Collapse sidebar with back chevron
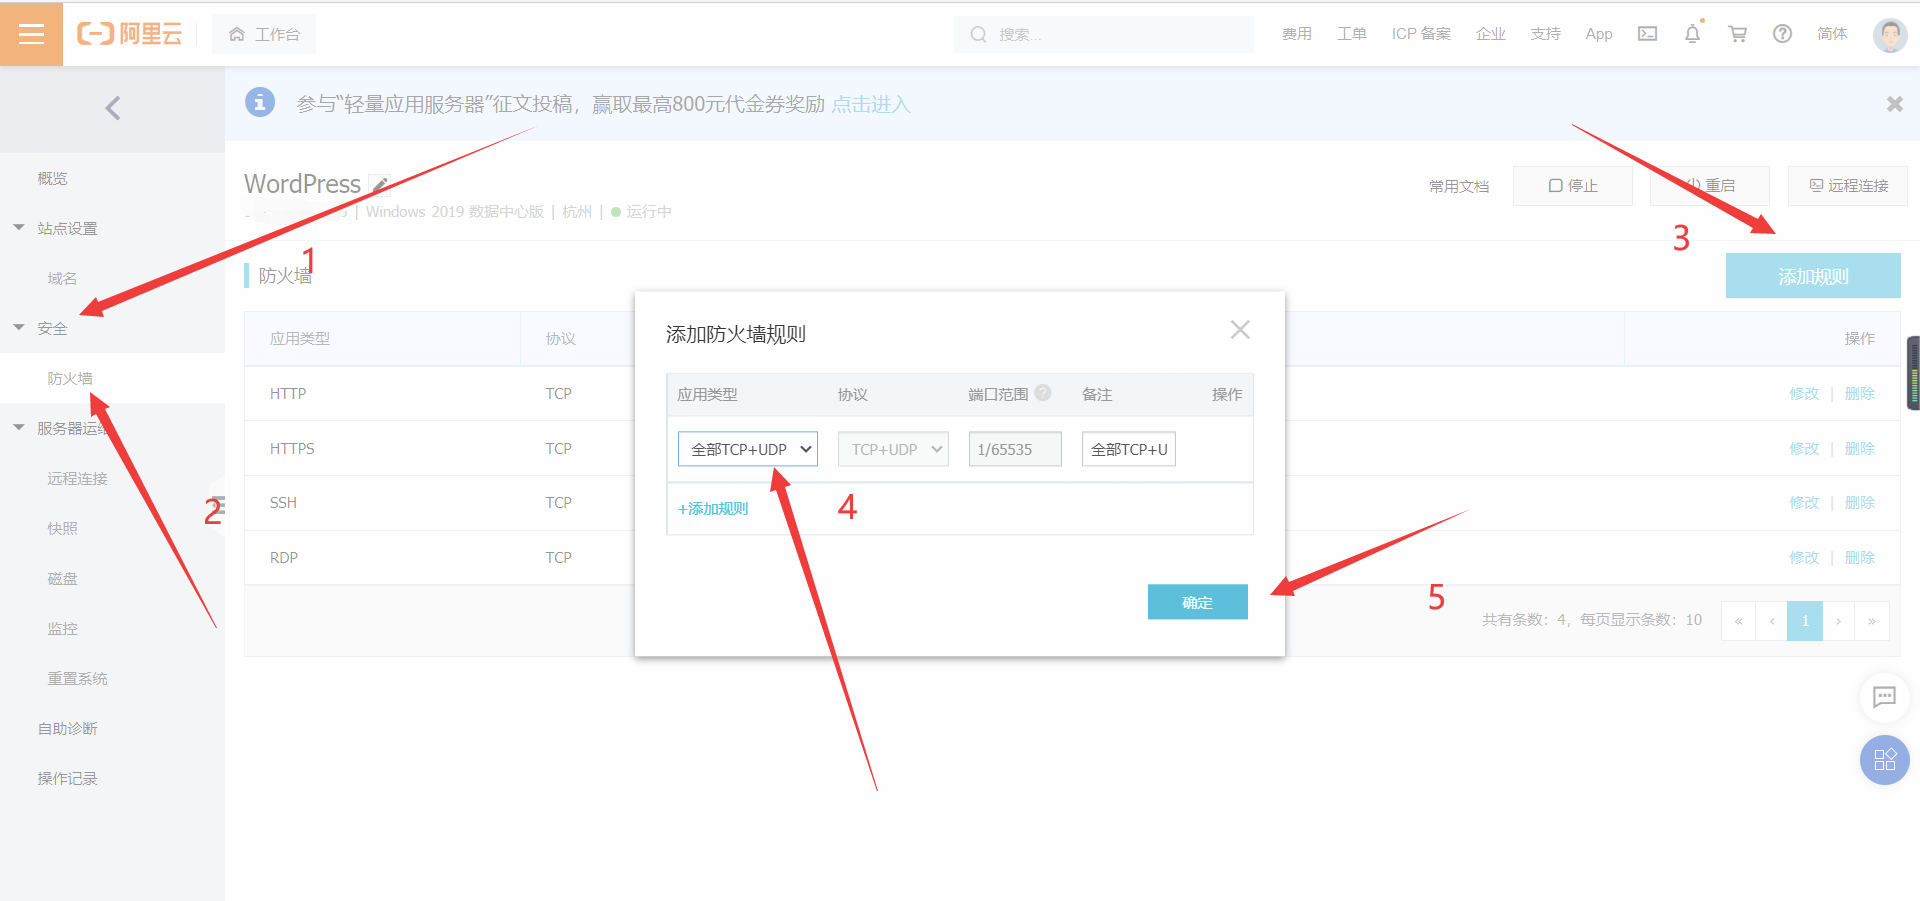The height and width of the screenshot is (901, 1920). pos(113,108)
